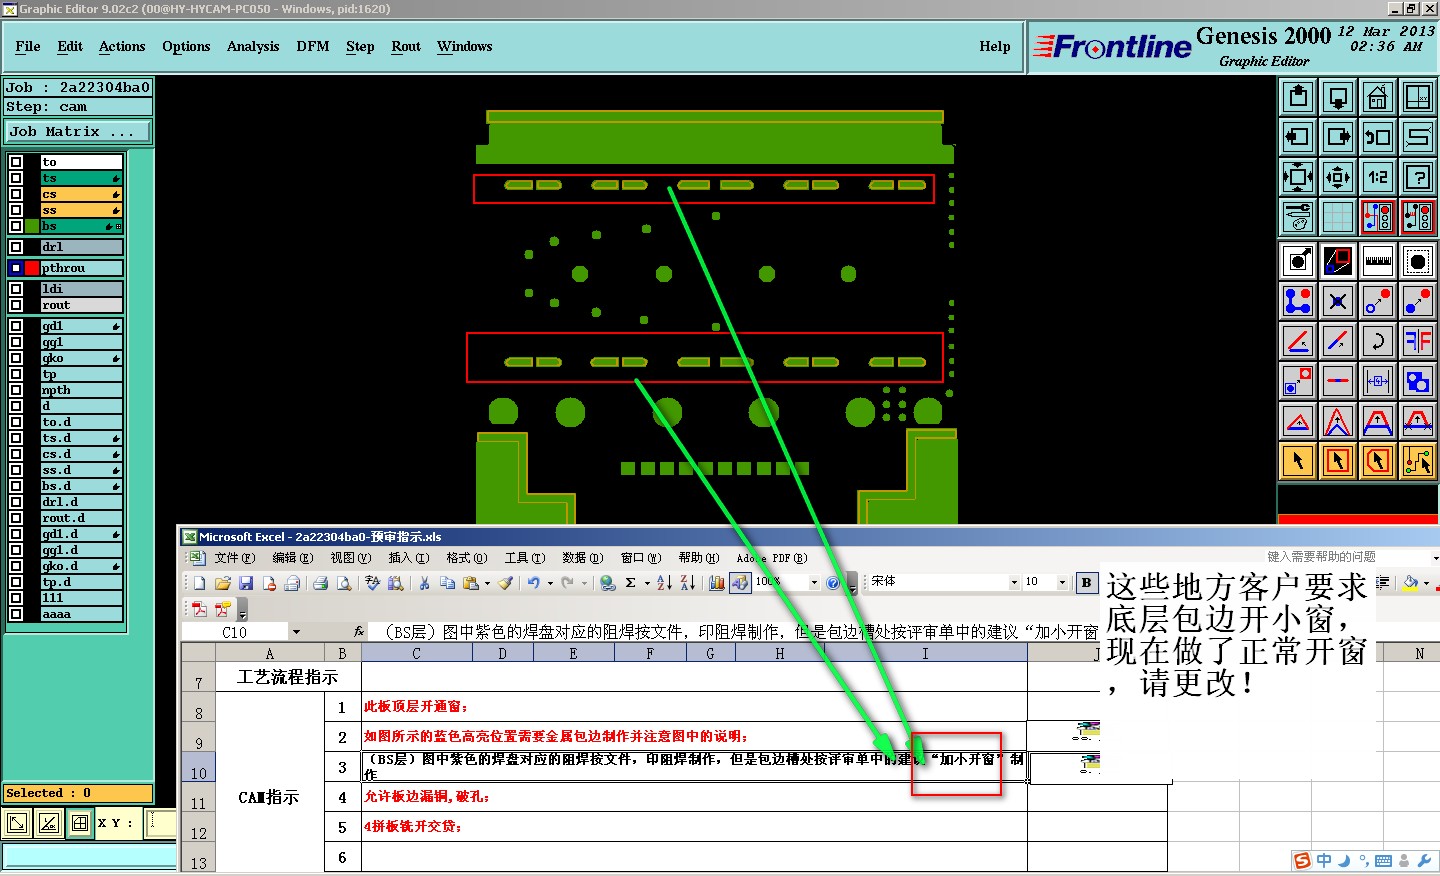This screenshot has width=1440, height=876.
Task: Click the zoom in expand-arrows icon
Action: [x=1298, y=177]
